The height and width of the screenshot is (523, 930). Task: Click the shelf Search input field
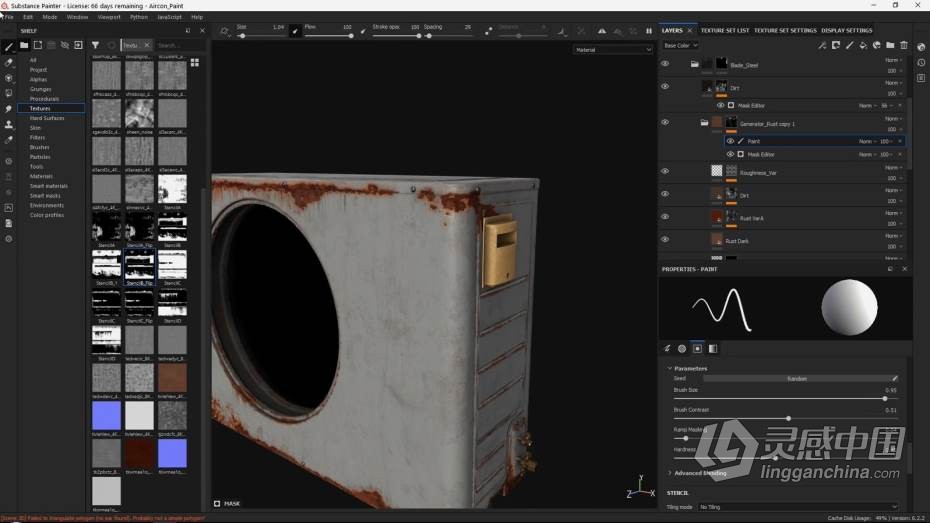click(179, 45)
